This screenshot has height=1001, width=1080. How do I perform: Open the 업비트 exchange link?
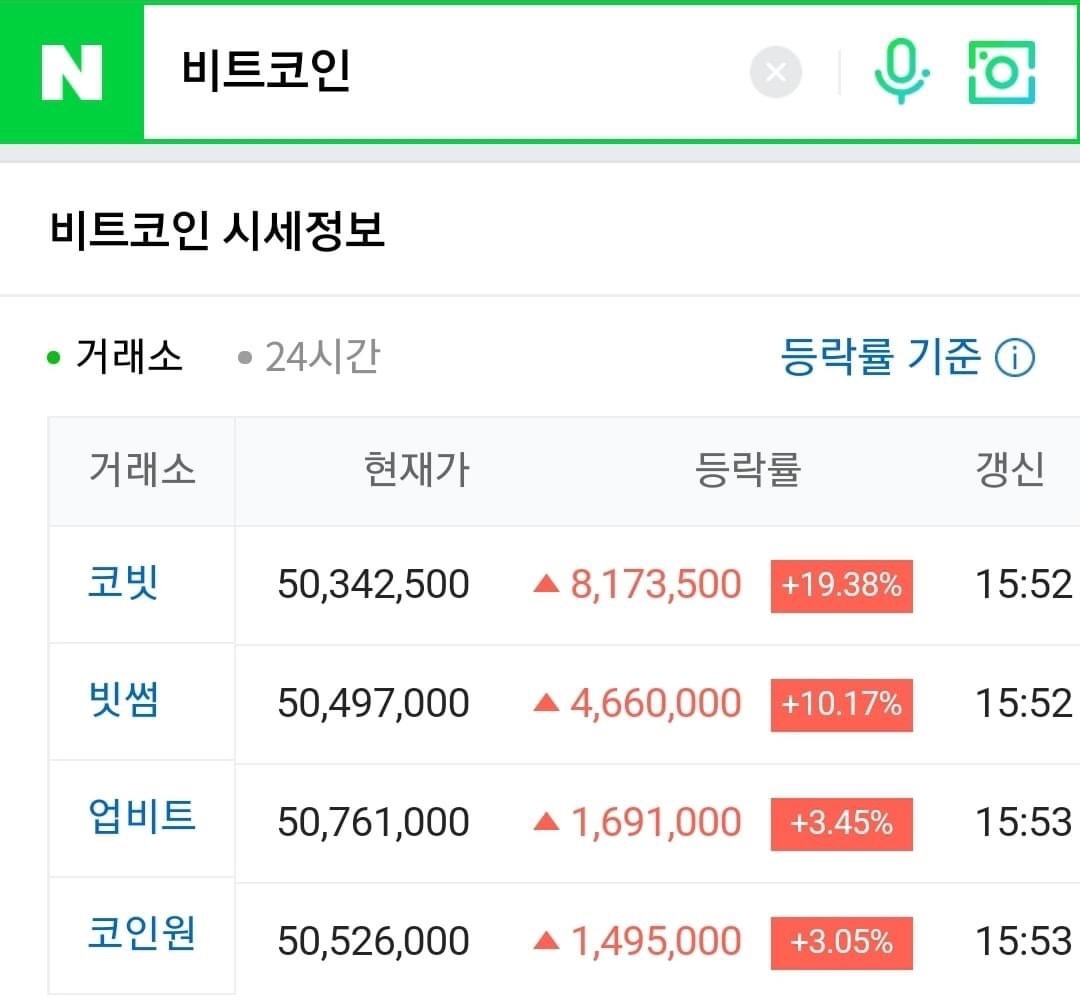(142, 817)
